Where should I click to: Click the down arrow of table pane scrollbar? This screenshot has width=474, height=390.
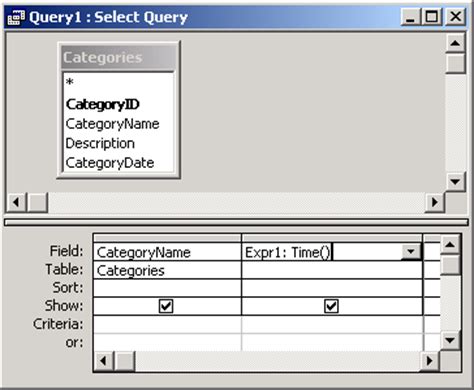click(x=455, y=182)
